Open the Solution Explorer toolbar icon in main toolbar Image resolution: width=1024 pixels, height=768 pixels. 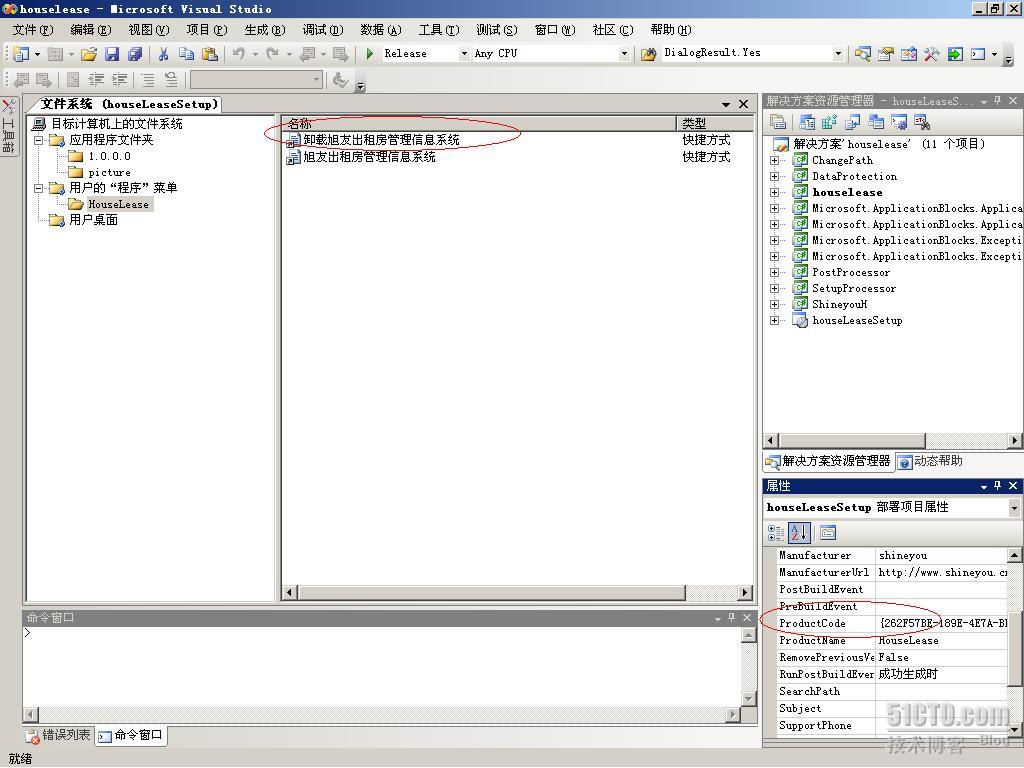(862, 54)
